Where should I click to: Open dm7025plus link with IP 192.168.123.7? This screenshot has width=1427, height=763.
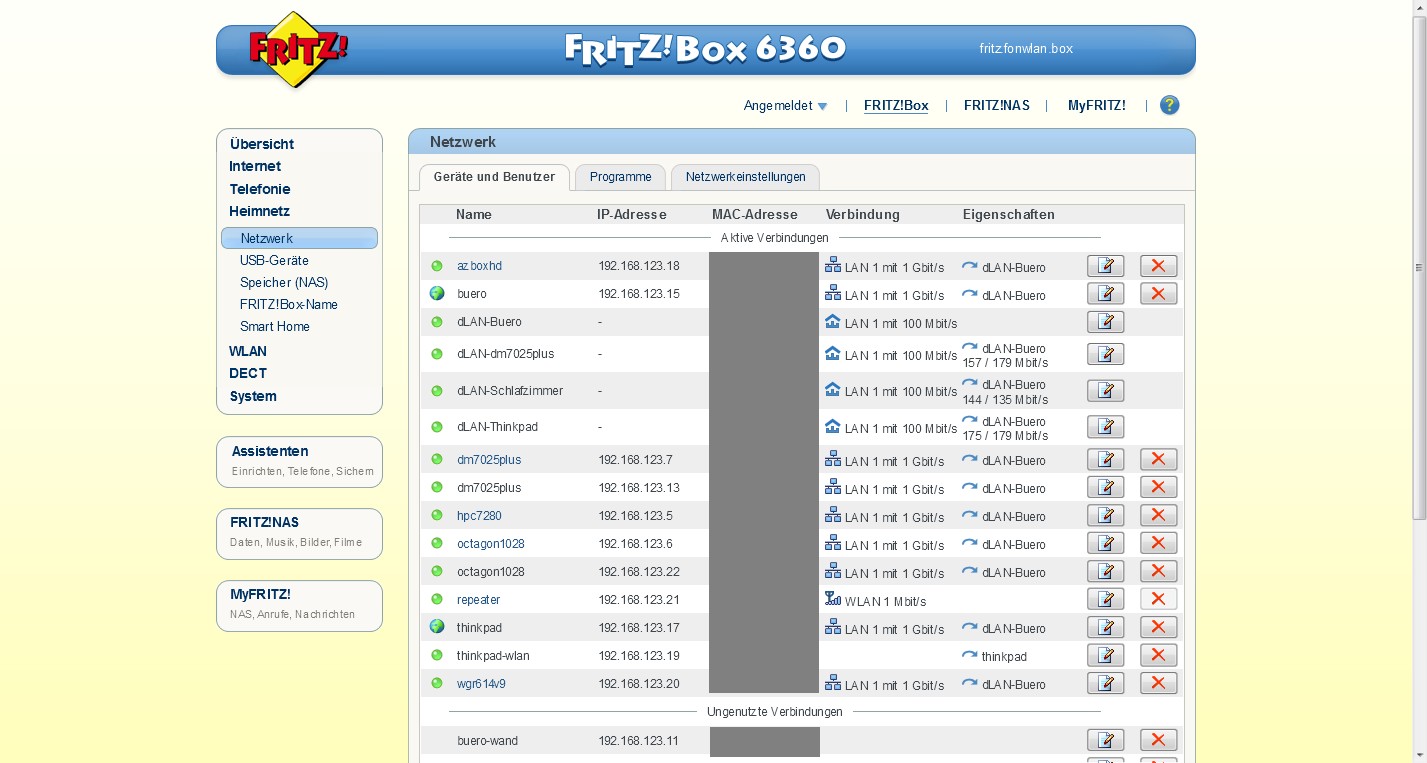click(x=489, y=460)
